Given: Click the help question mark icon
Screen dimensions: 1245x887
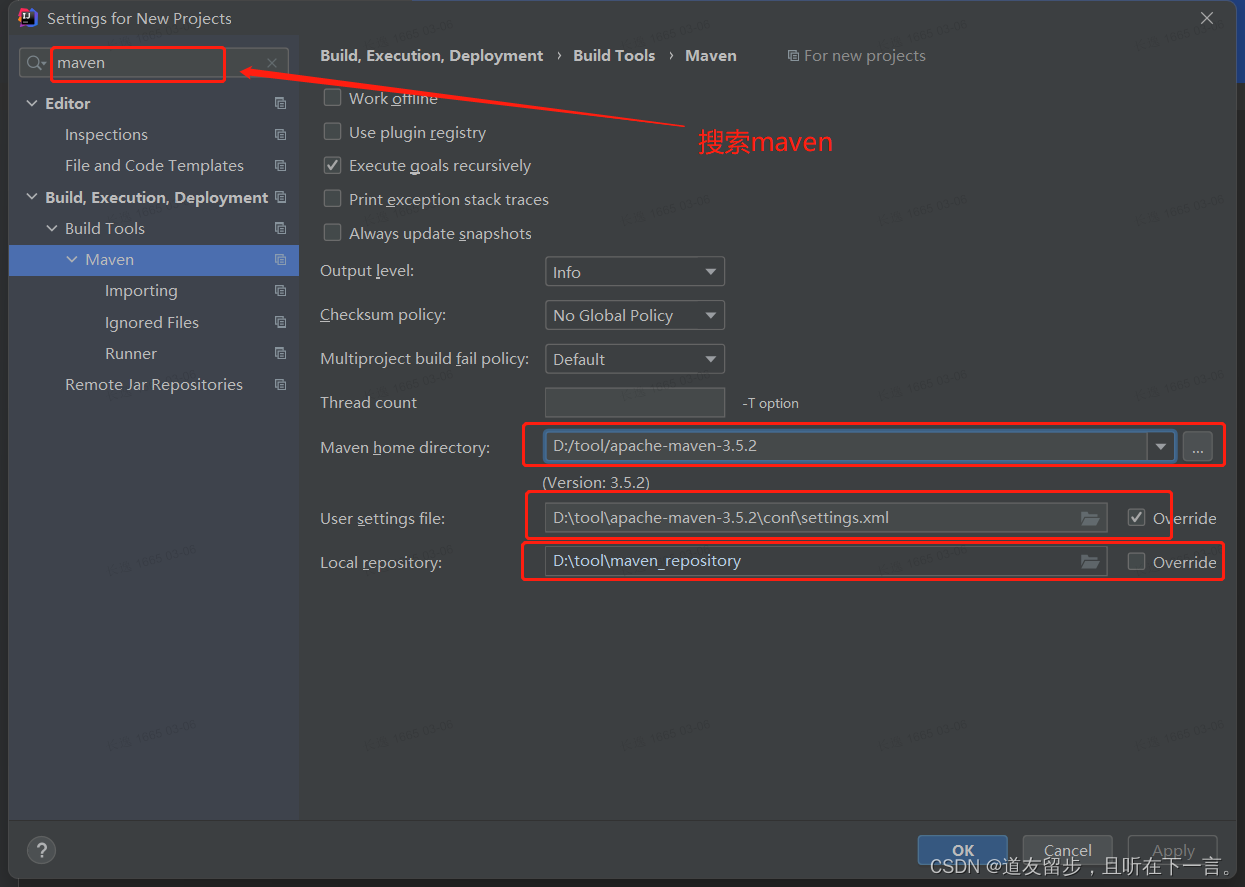Looking at the screenshot, I should click(41, 850).
